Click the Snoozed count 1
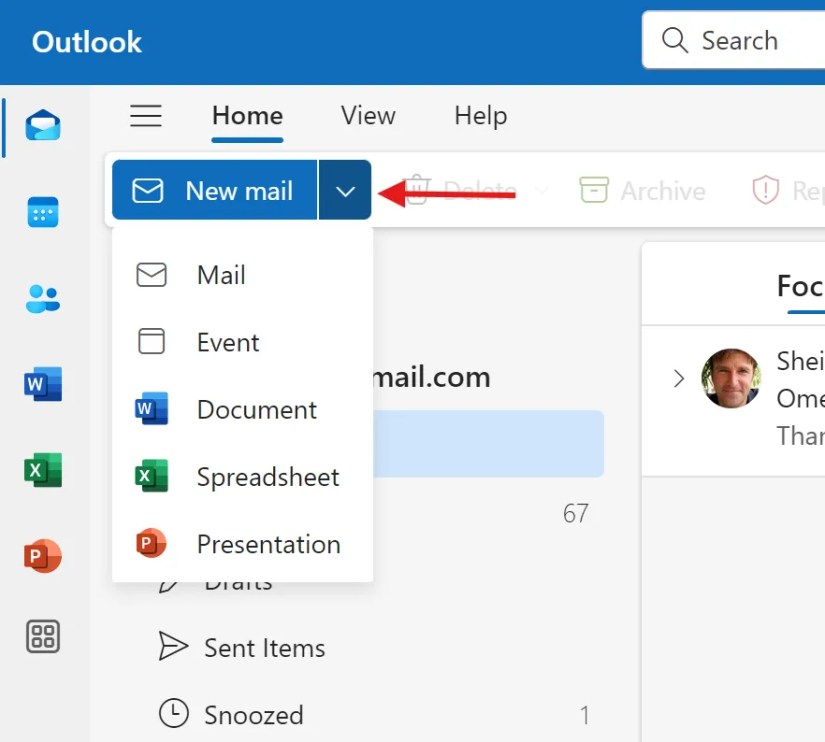This screenshot has height=742, width=825. click(585, 715)
